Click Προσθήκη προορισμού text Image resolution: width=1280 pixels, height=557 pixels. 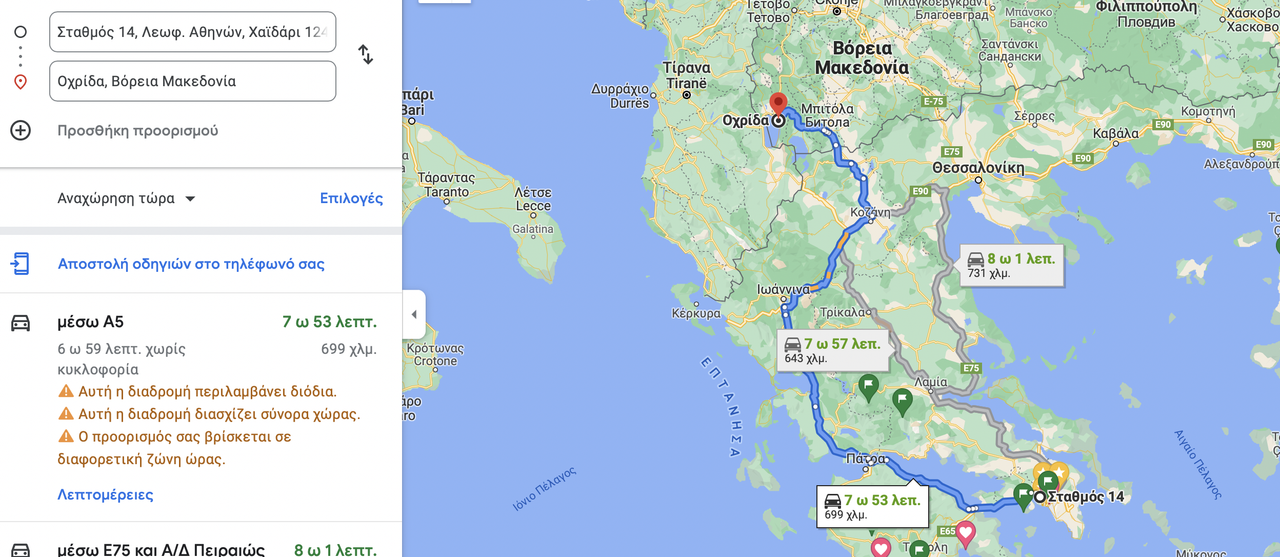[x=138, y=130]
